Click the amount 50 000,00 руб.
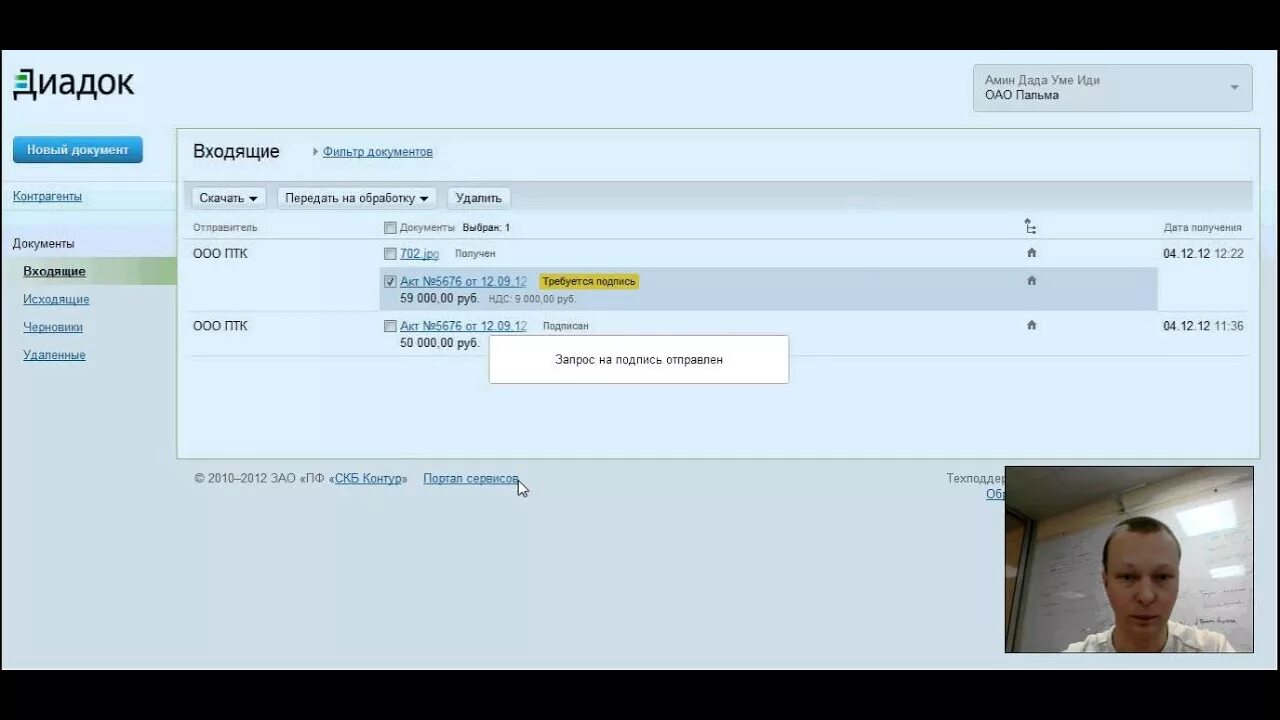 (x=440, y=342)
